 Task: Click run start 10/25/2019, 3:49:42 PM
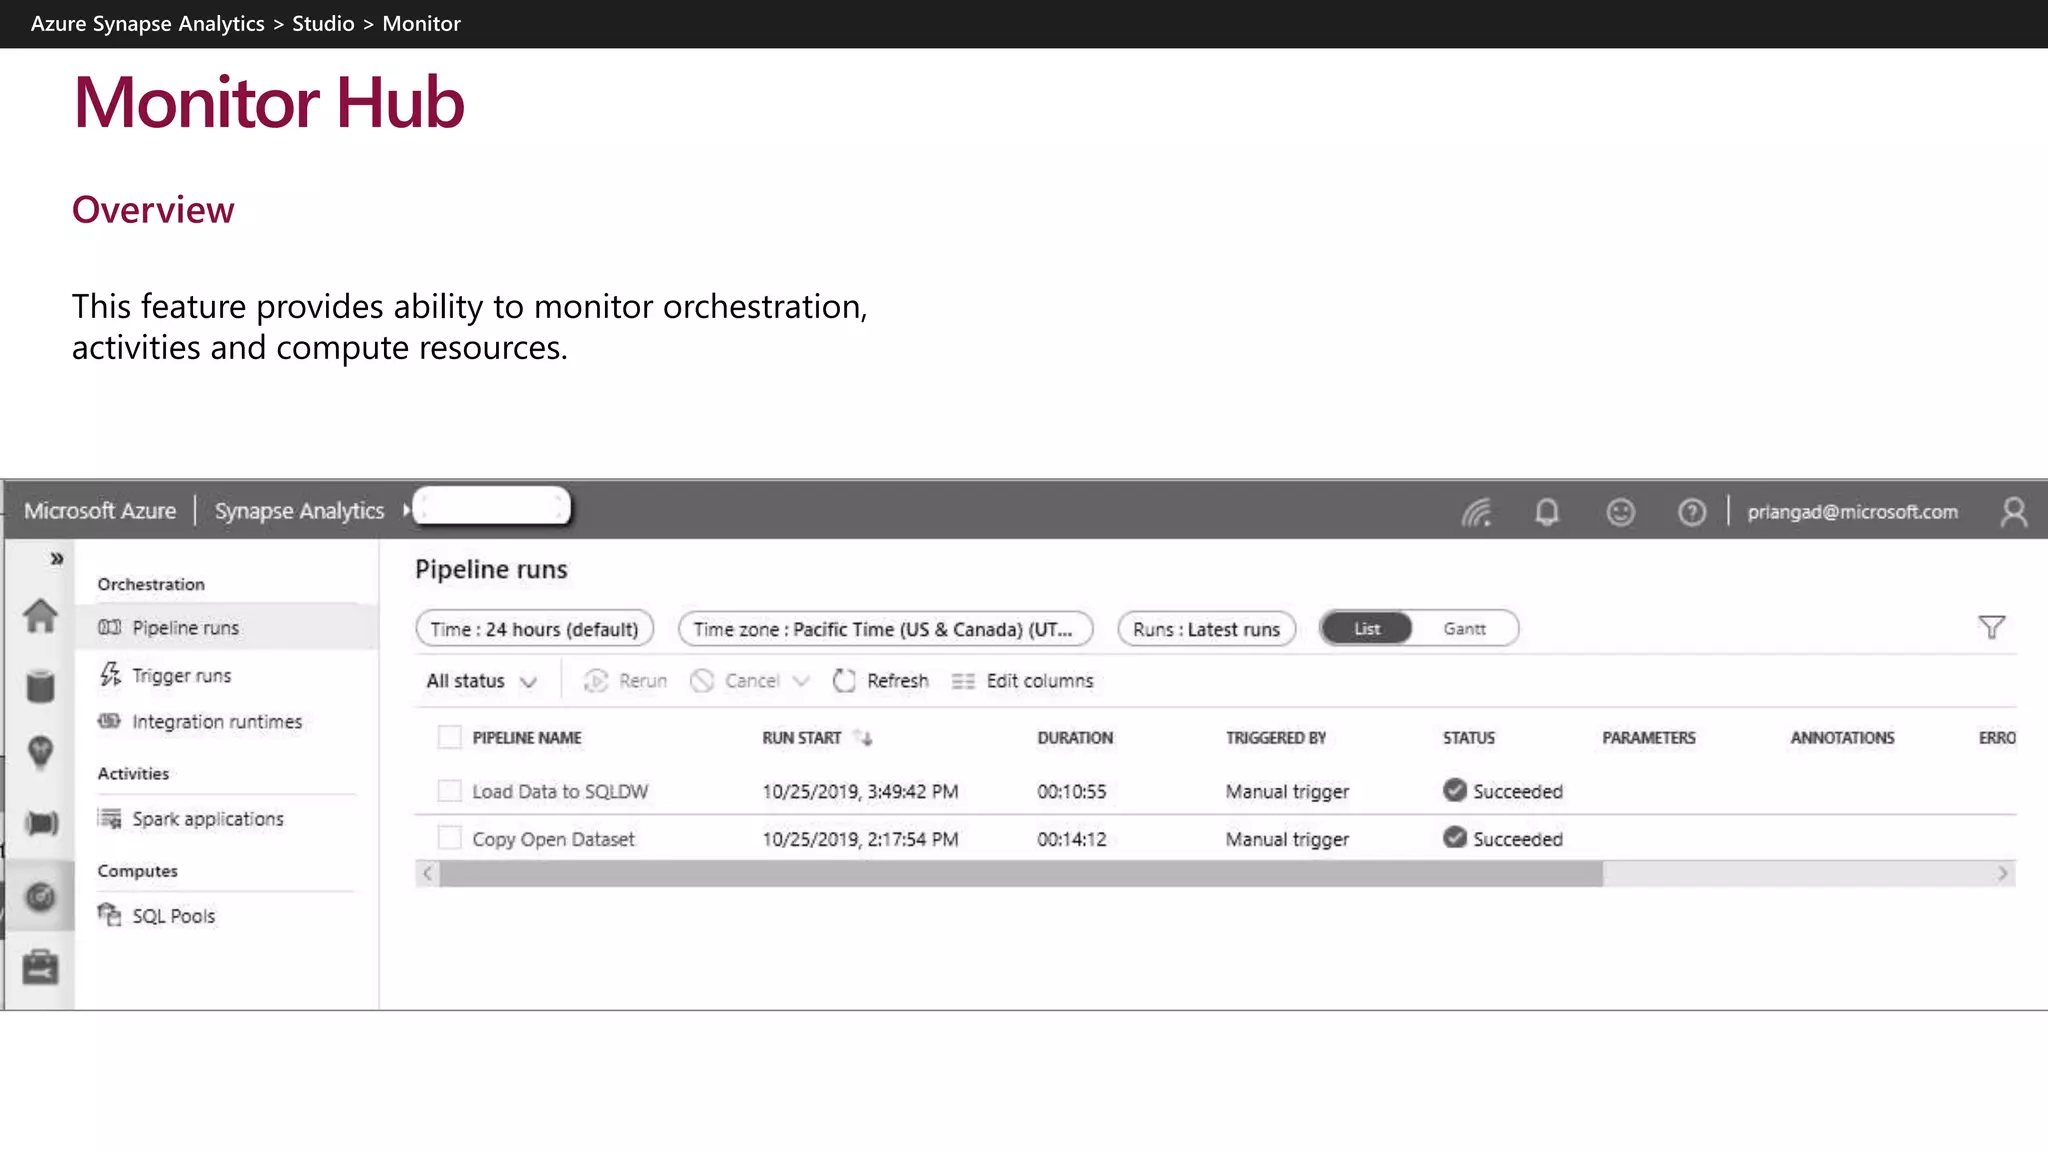860,792
